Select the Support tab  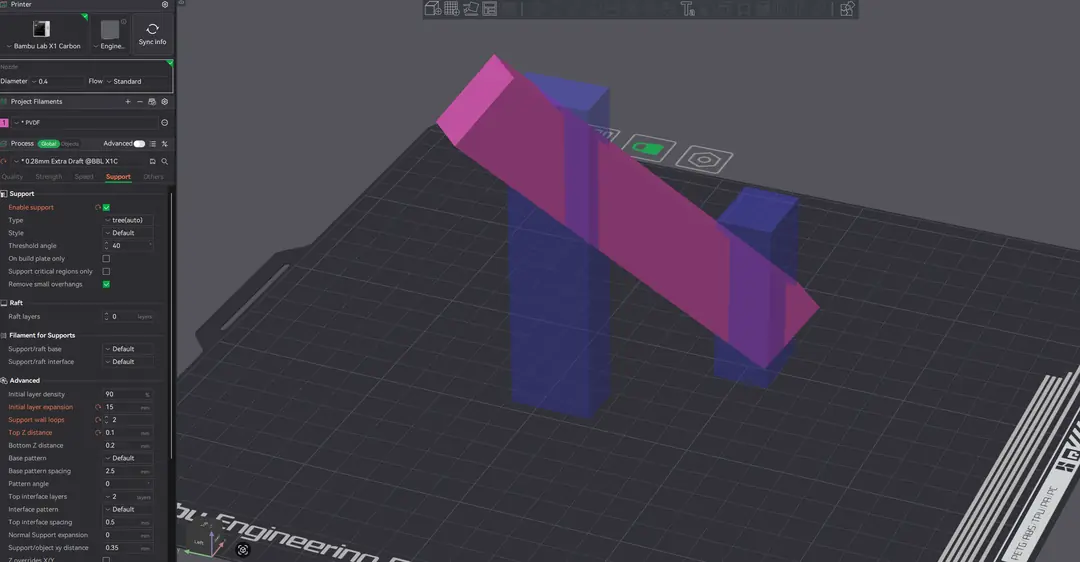point(118,177)
